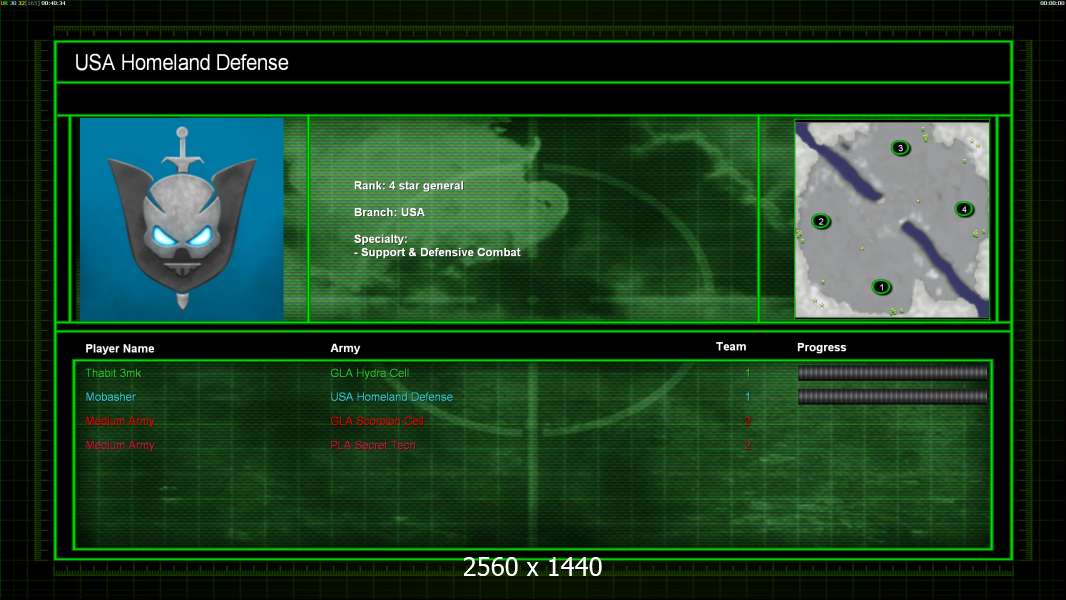Click the USA Homeland Defense title
The height and width of the screenshot is (600, 1066).
182,63
